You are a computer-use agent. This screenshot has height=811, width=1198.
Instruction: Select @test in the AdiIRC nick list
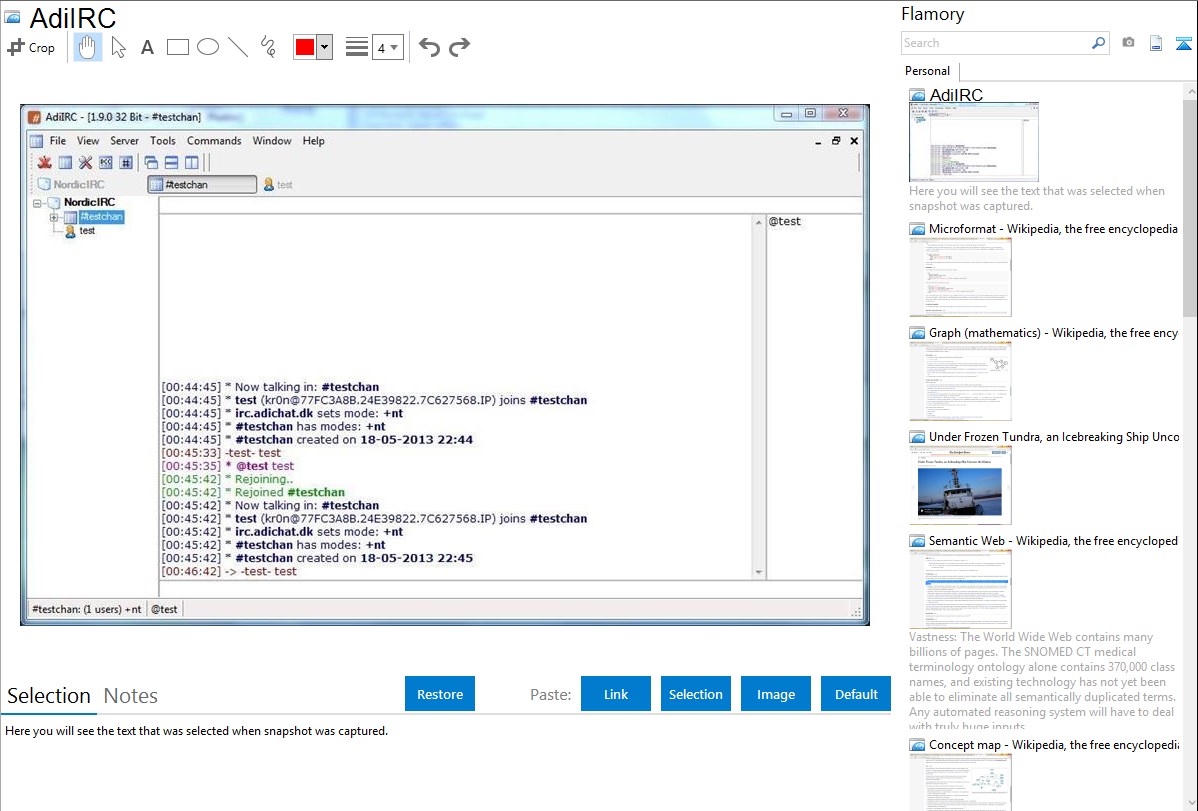coord(785,222)
